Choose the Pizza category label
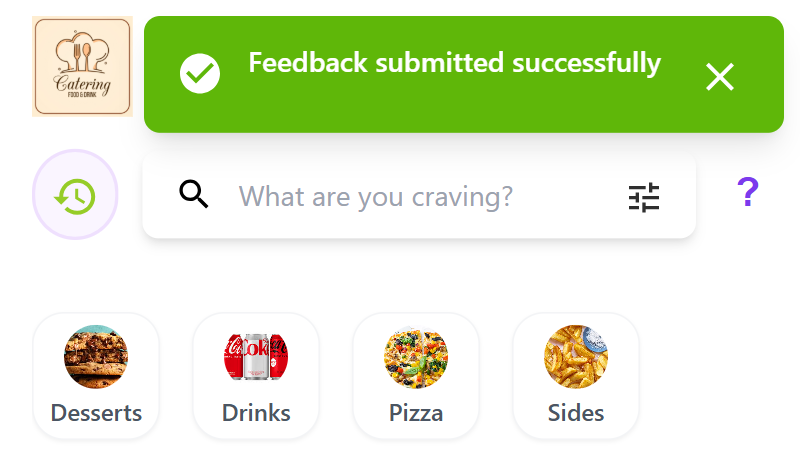The width and height of the screenshot is (800, 462). click(416, 413)
